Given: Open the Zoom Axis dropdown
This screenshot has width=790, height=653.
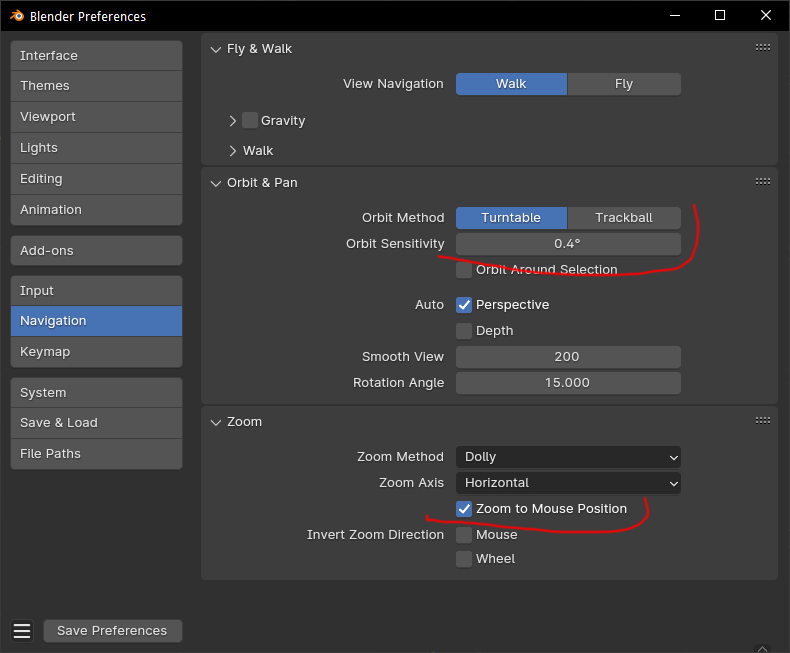Looking at the screenshot, I should coord(568,483).
